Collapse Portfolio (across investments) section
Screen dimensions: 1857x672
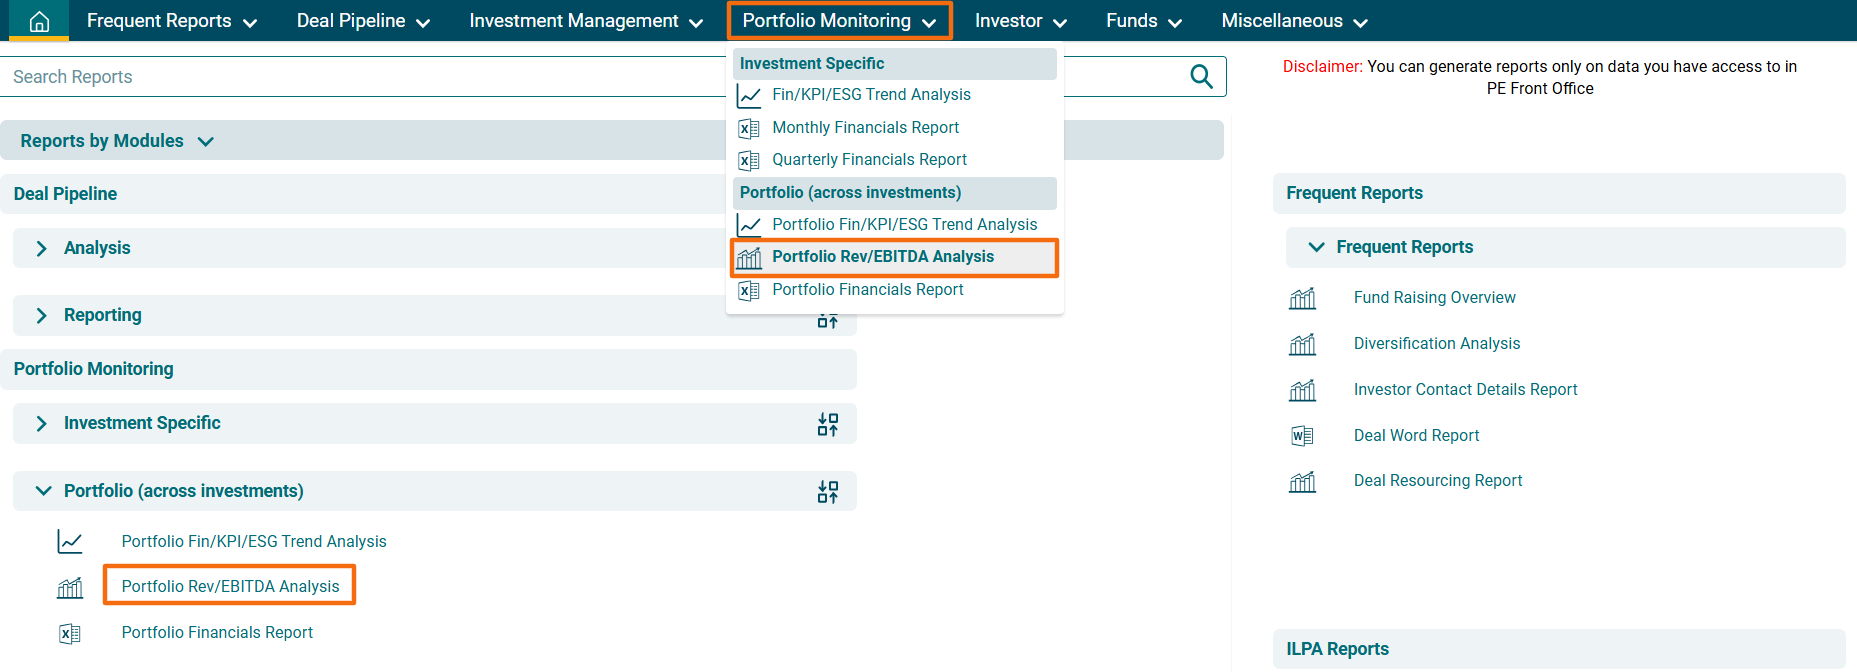43,491
